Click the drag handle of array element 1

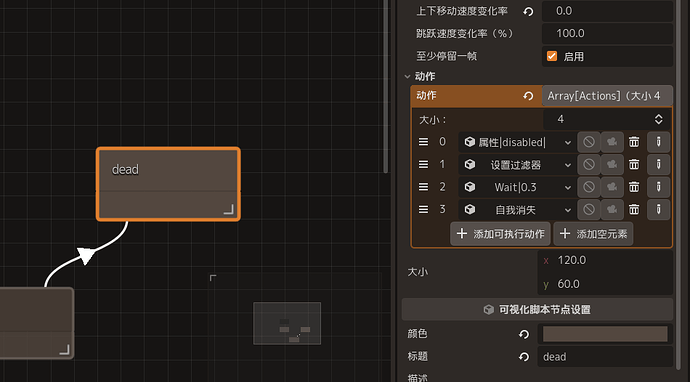(x=423, y=165)
